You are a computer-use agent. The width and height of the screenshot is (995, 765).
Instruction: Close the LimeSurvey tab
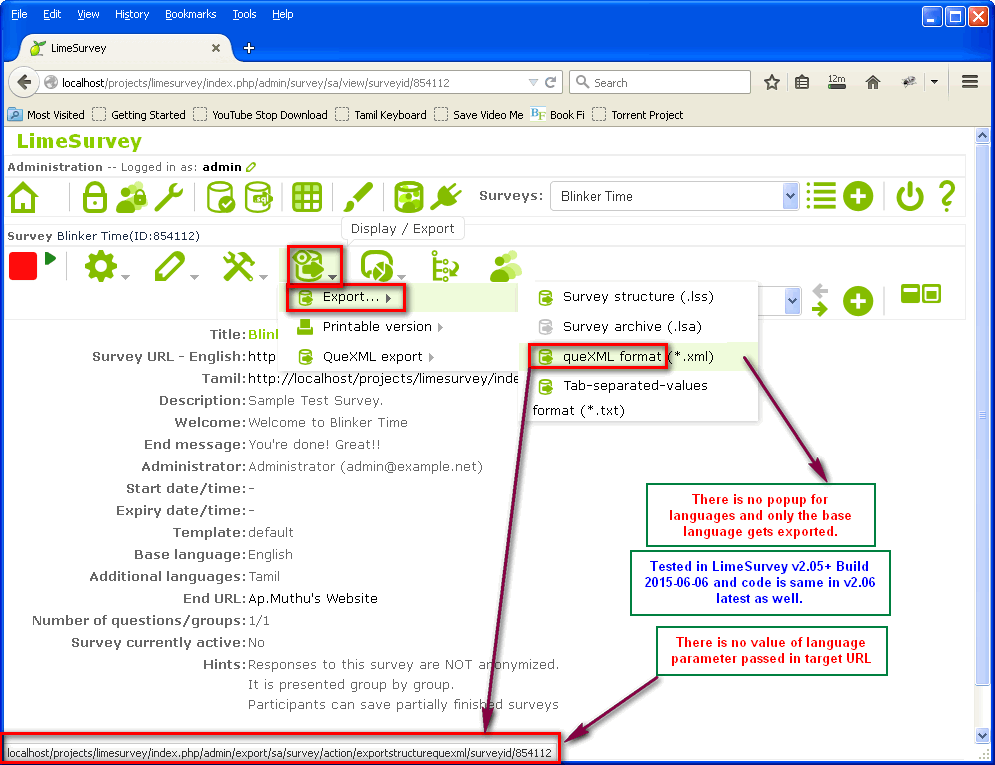216,48
